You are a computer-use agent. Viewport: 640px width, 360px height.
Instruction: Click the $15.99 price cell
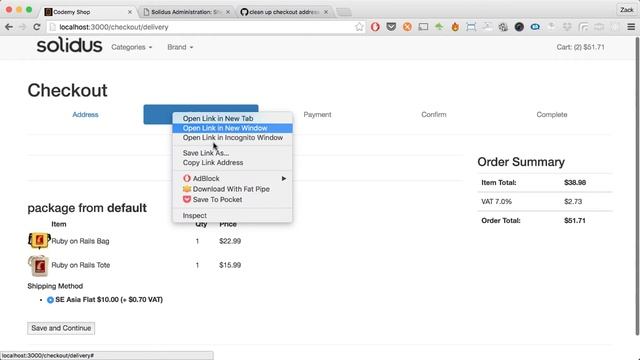[x=230, y=265]
